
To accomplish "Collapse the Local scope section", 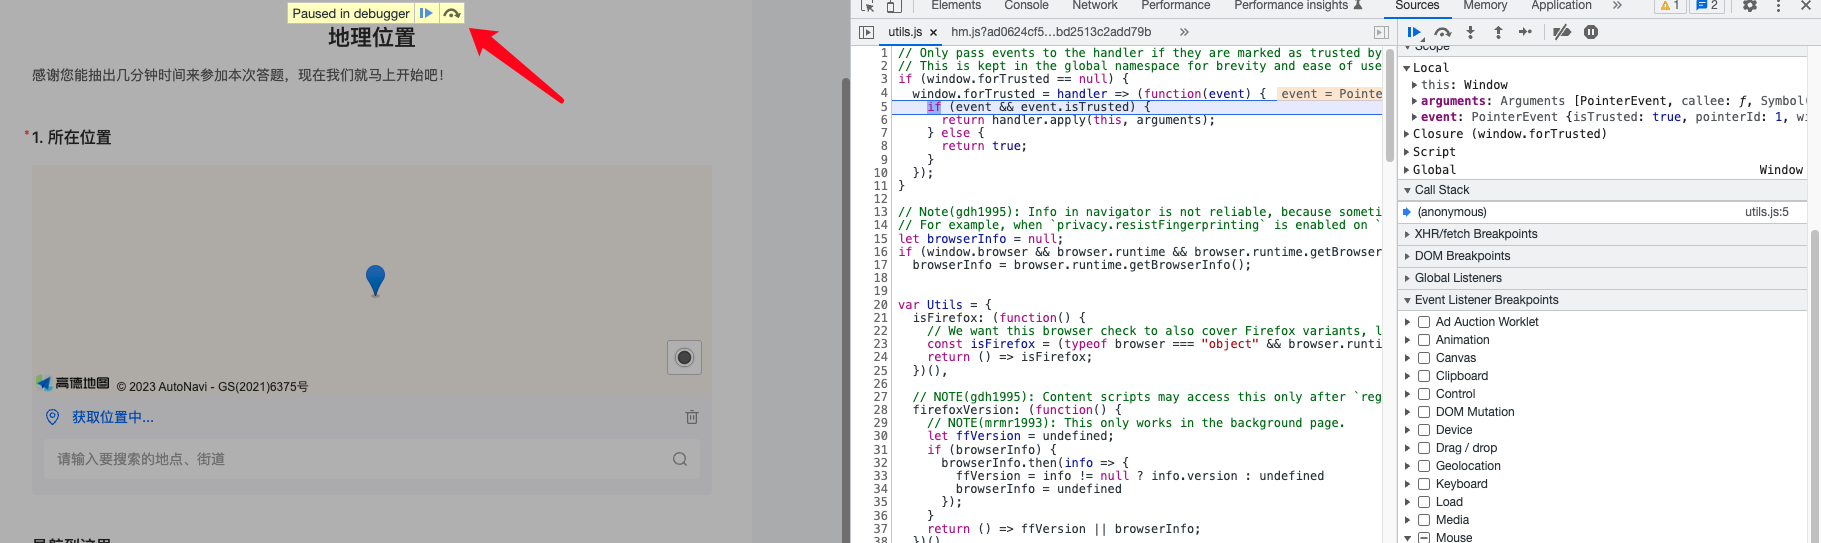I will click(x=1407, y=68).
